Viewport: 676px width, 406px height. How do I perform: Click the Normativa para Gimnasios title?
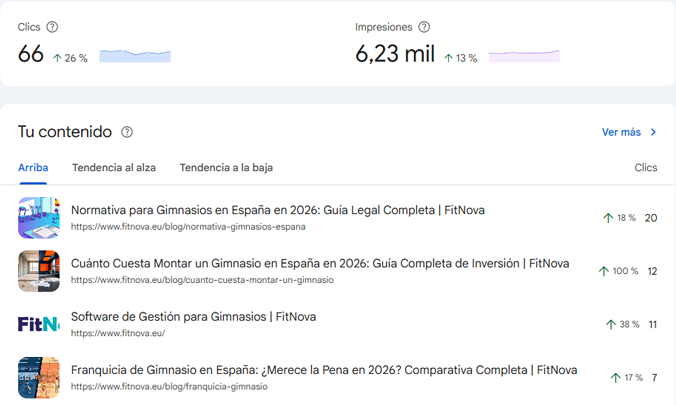(x=278, y=210)
